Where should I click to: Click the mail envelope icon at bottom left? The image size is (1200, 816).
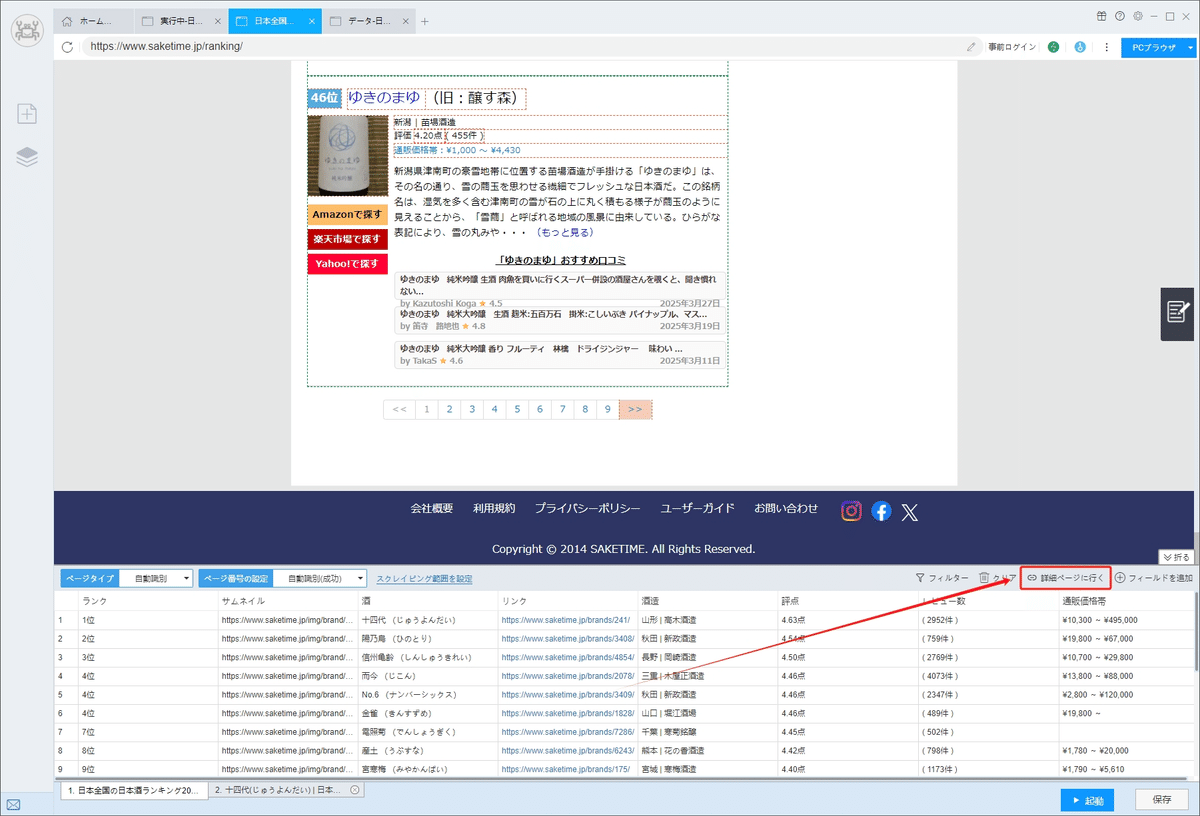(x=13, y=803)
